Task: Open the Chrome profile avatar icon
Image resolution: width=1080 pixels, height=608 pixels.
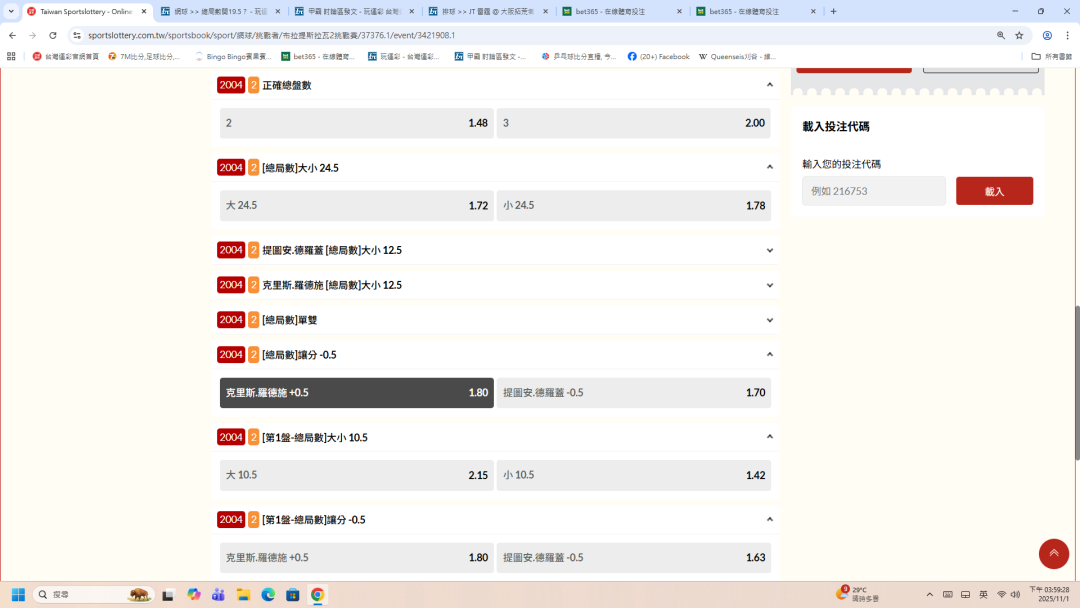Action: tap(1047, 35)
